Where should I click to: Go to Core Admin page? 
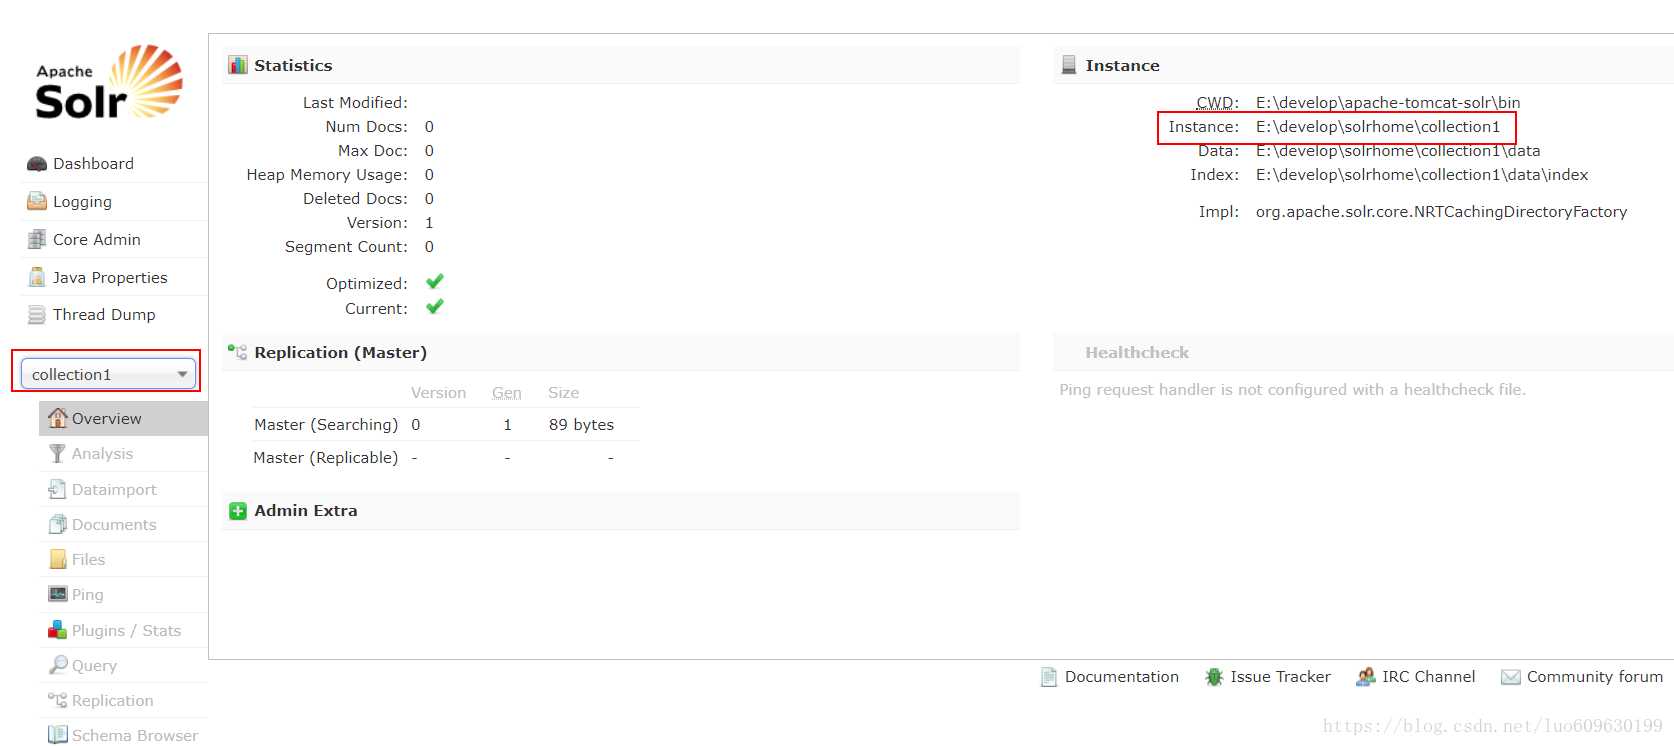click(97, 240)
